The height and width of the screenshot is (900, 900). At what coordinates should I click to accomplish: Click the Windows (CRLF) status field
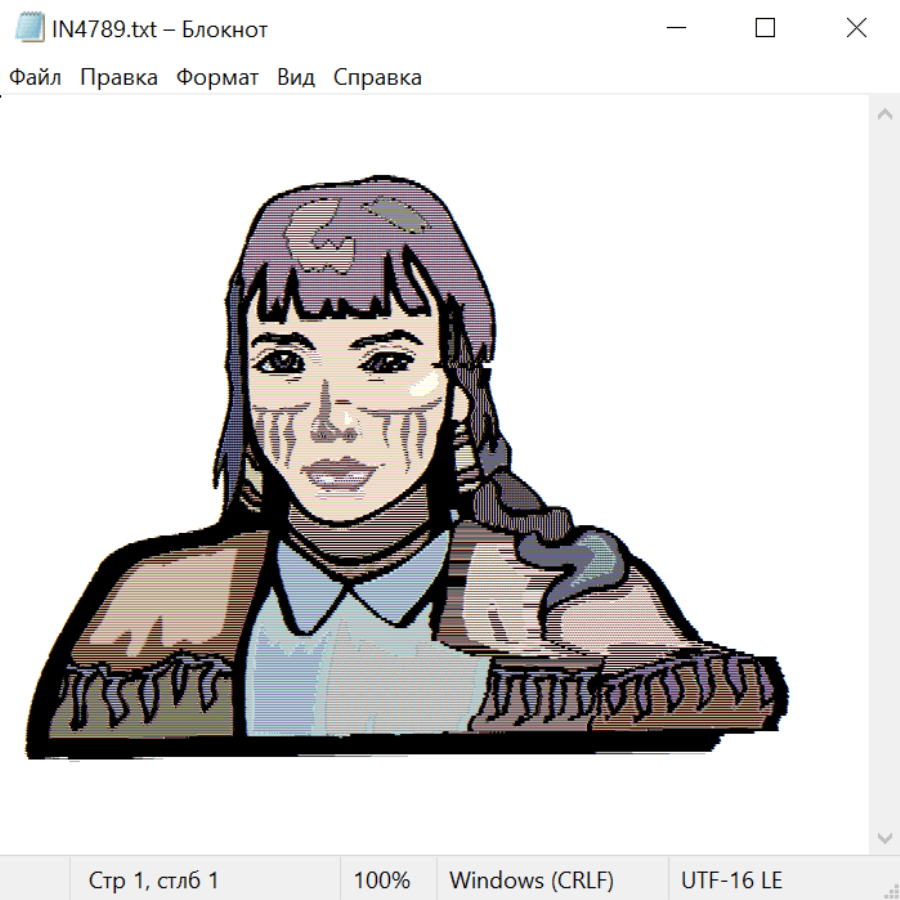click(x=531, y=880)
